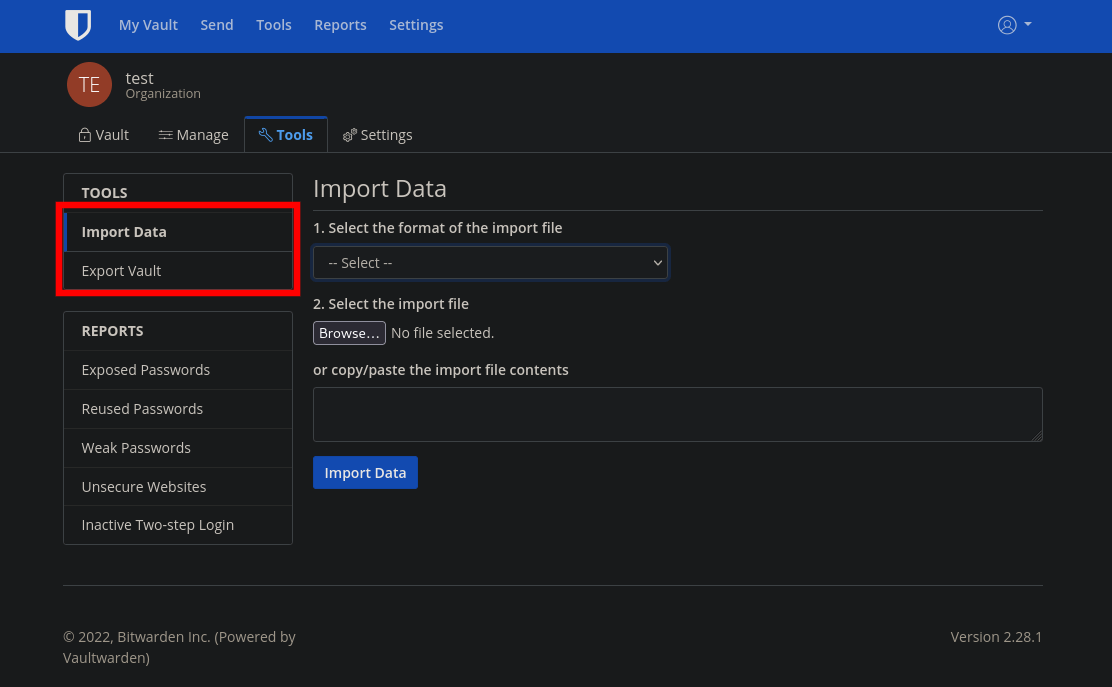
Task: Click the account menu caret arrow
Action: (1028, 24)
